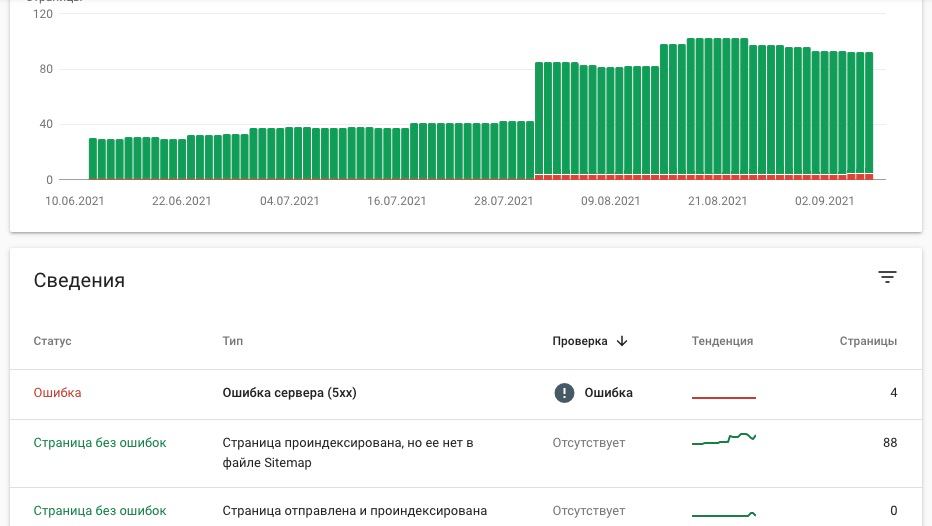Click the 120 y-axis label
The width and height of the screenshot is (932, 526).
43,14
